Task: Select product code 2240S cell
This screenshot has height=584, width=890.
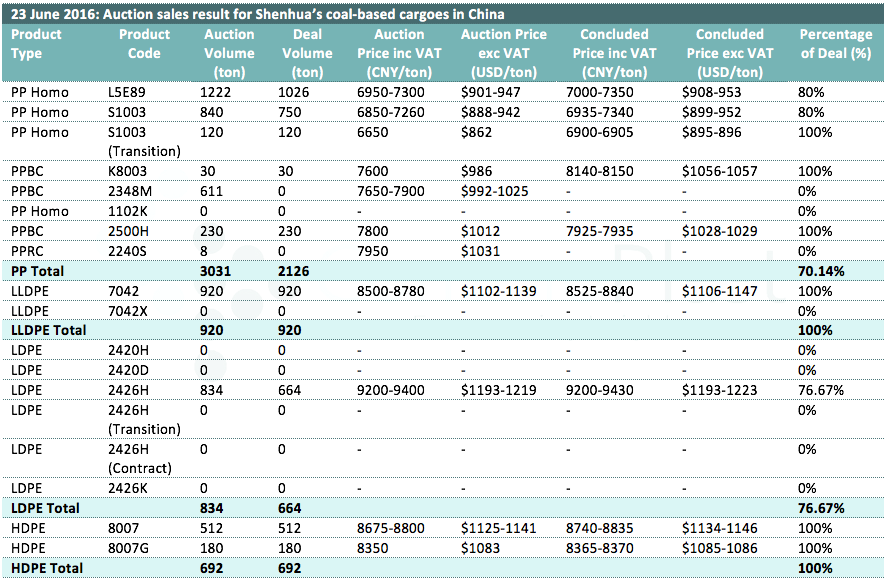Action: click(127, 250)
